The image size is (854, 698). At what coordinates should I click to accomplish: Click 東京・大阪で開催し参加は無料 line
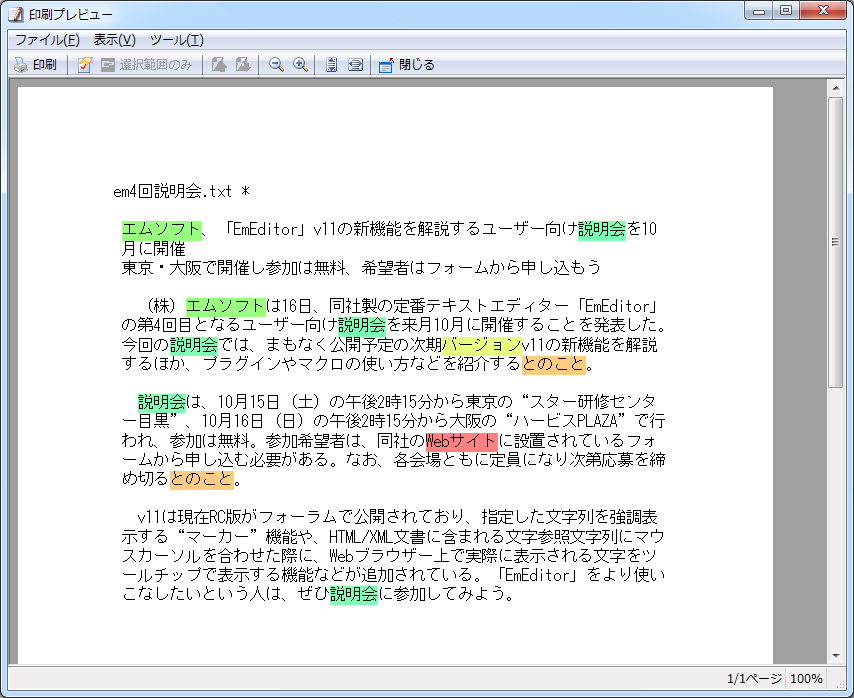pyautogui.click(x=361, y=267)
